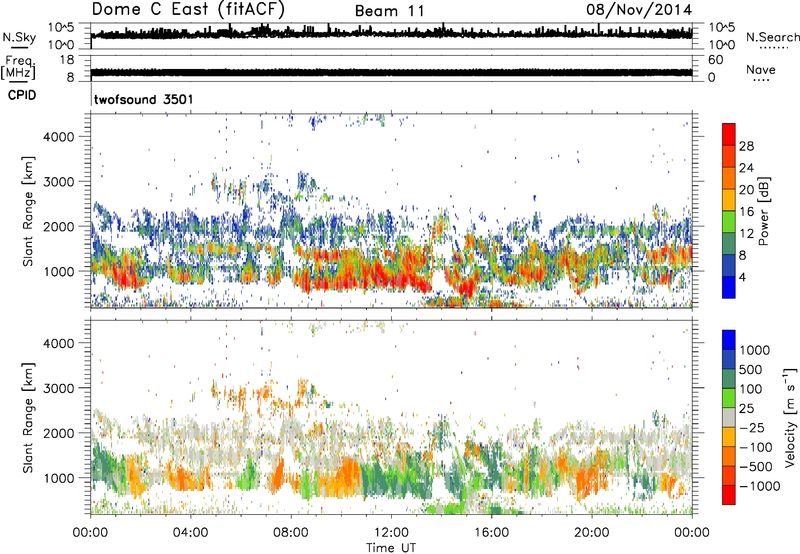Click the 'Nave' legend label

click(761, 69)
